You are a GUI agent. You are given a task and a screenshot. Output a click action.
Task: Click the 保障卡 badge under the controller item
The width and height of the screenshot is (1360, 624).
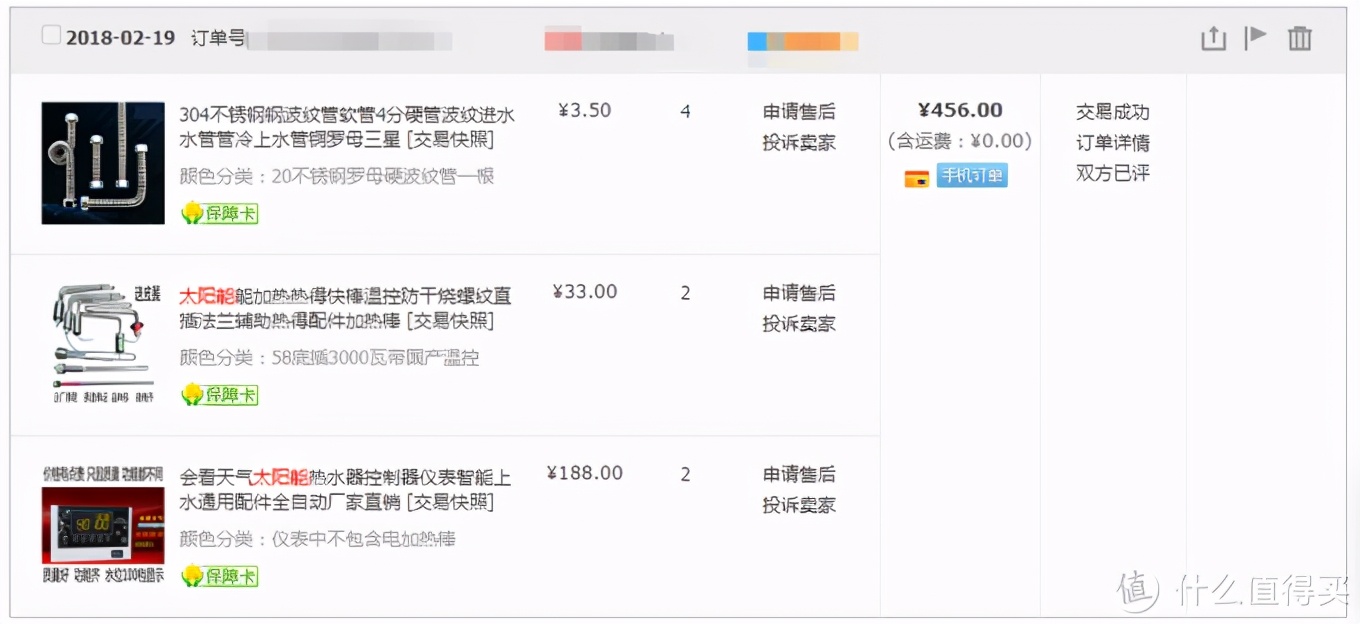(x=220, y=576)
